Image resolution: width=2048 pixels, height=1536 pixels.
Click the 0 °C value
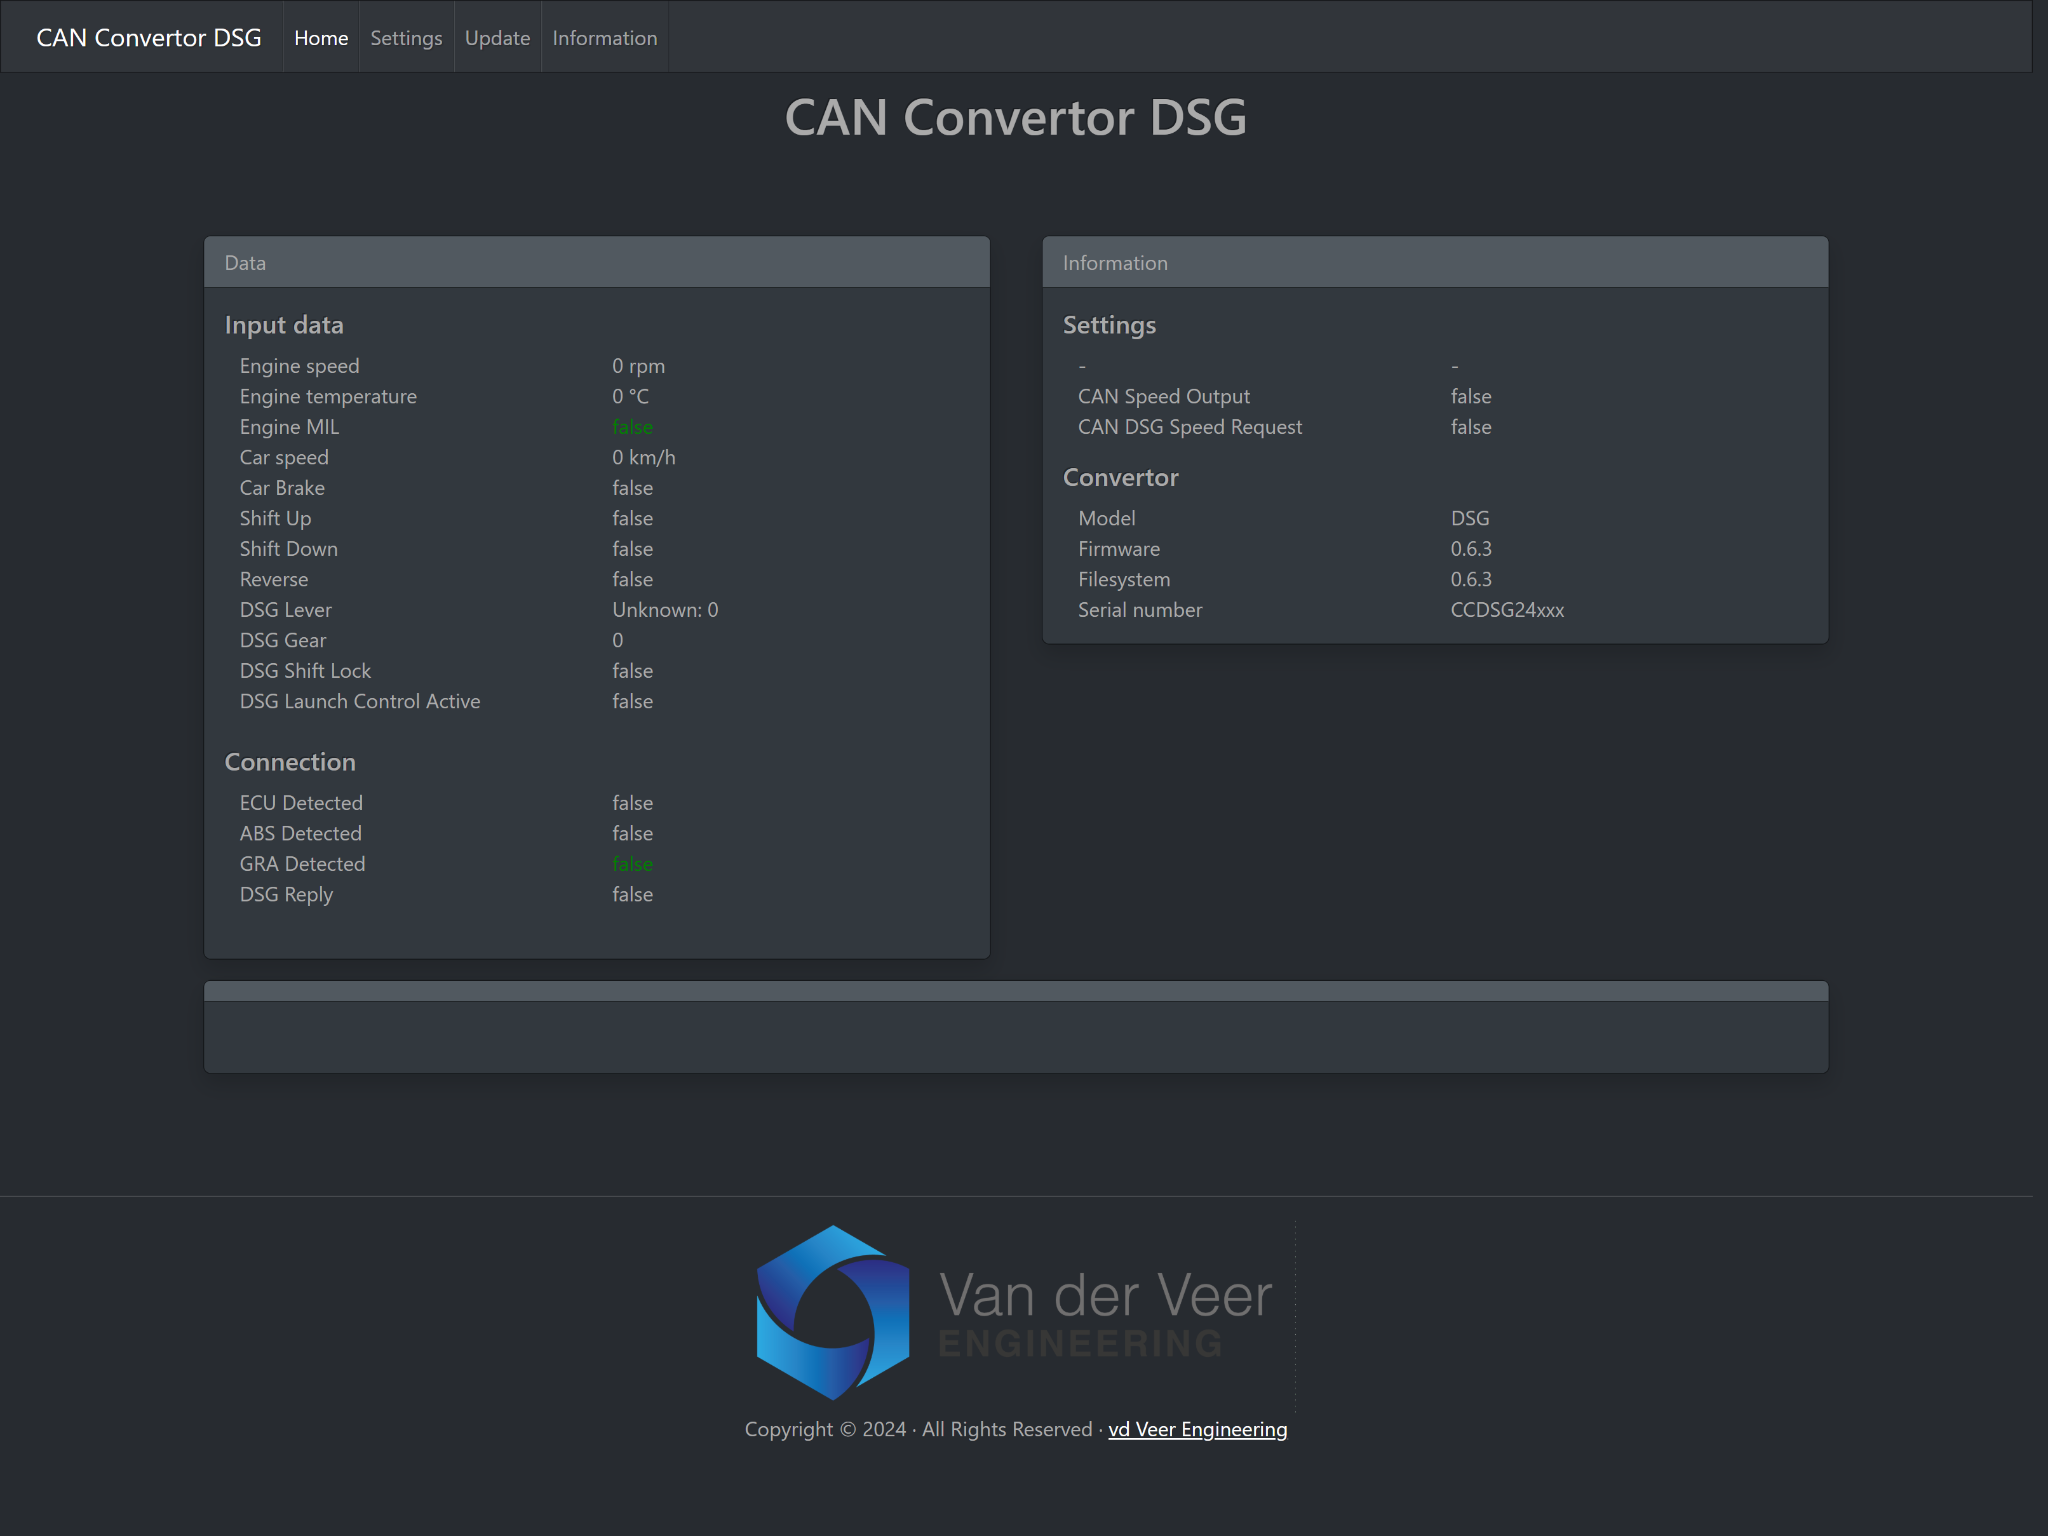[630, 396]
